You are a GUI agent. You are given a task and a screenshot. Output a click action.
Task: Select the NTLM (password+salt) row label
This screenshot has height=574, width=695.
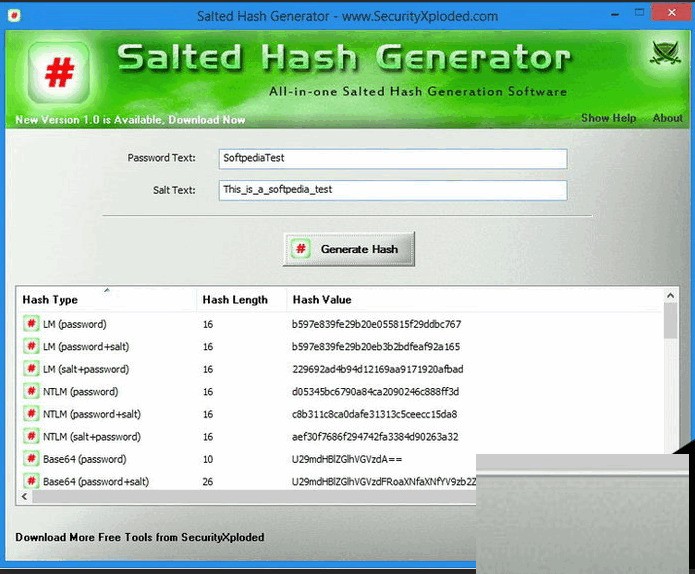click(x=92, y=414)
